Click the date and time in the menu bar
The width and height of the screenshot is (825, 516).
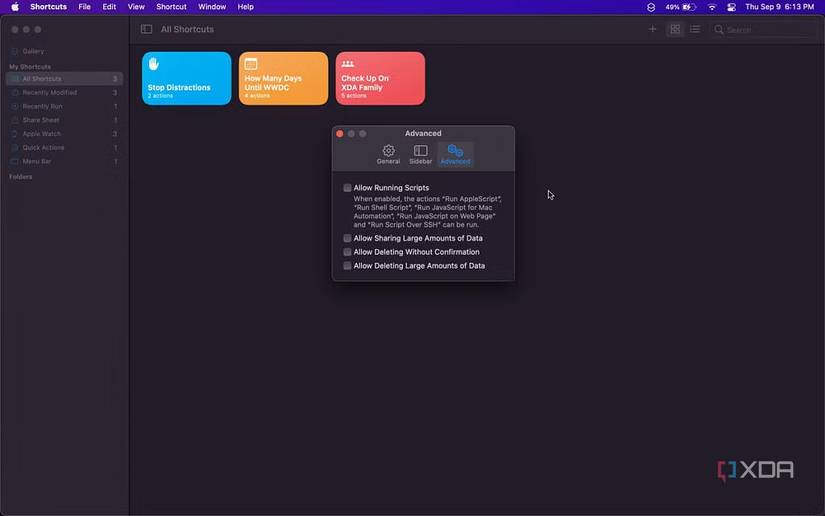click(x=779, y=7)
